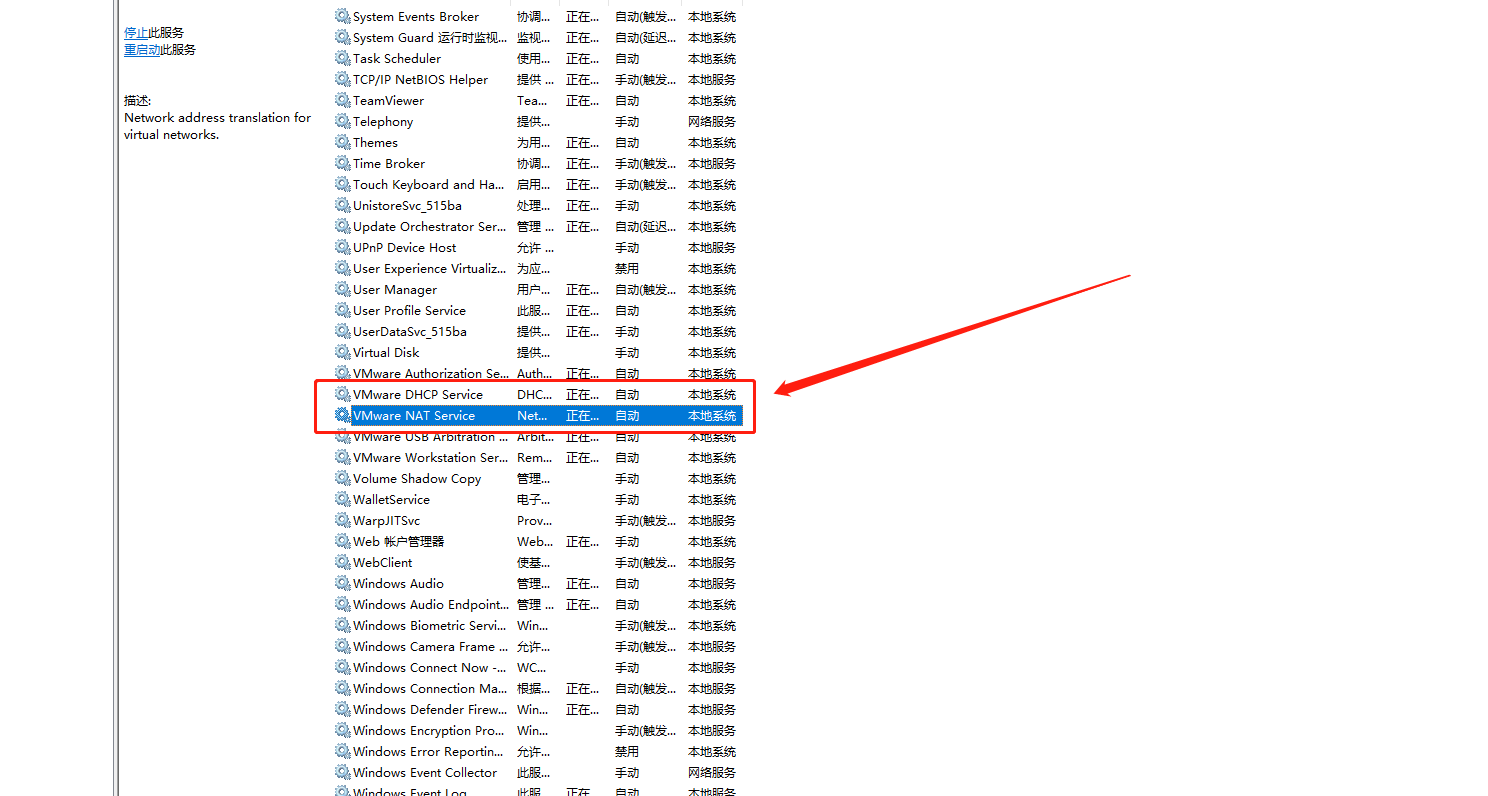
Task: Click the Time Broker gear icon
Action: click(x=343, y=164)
